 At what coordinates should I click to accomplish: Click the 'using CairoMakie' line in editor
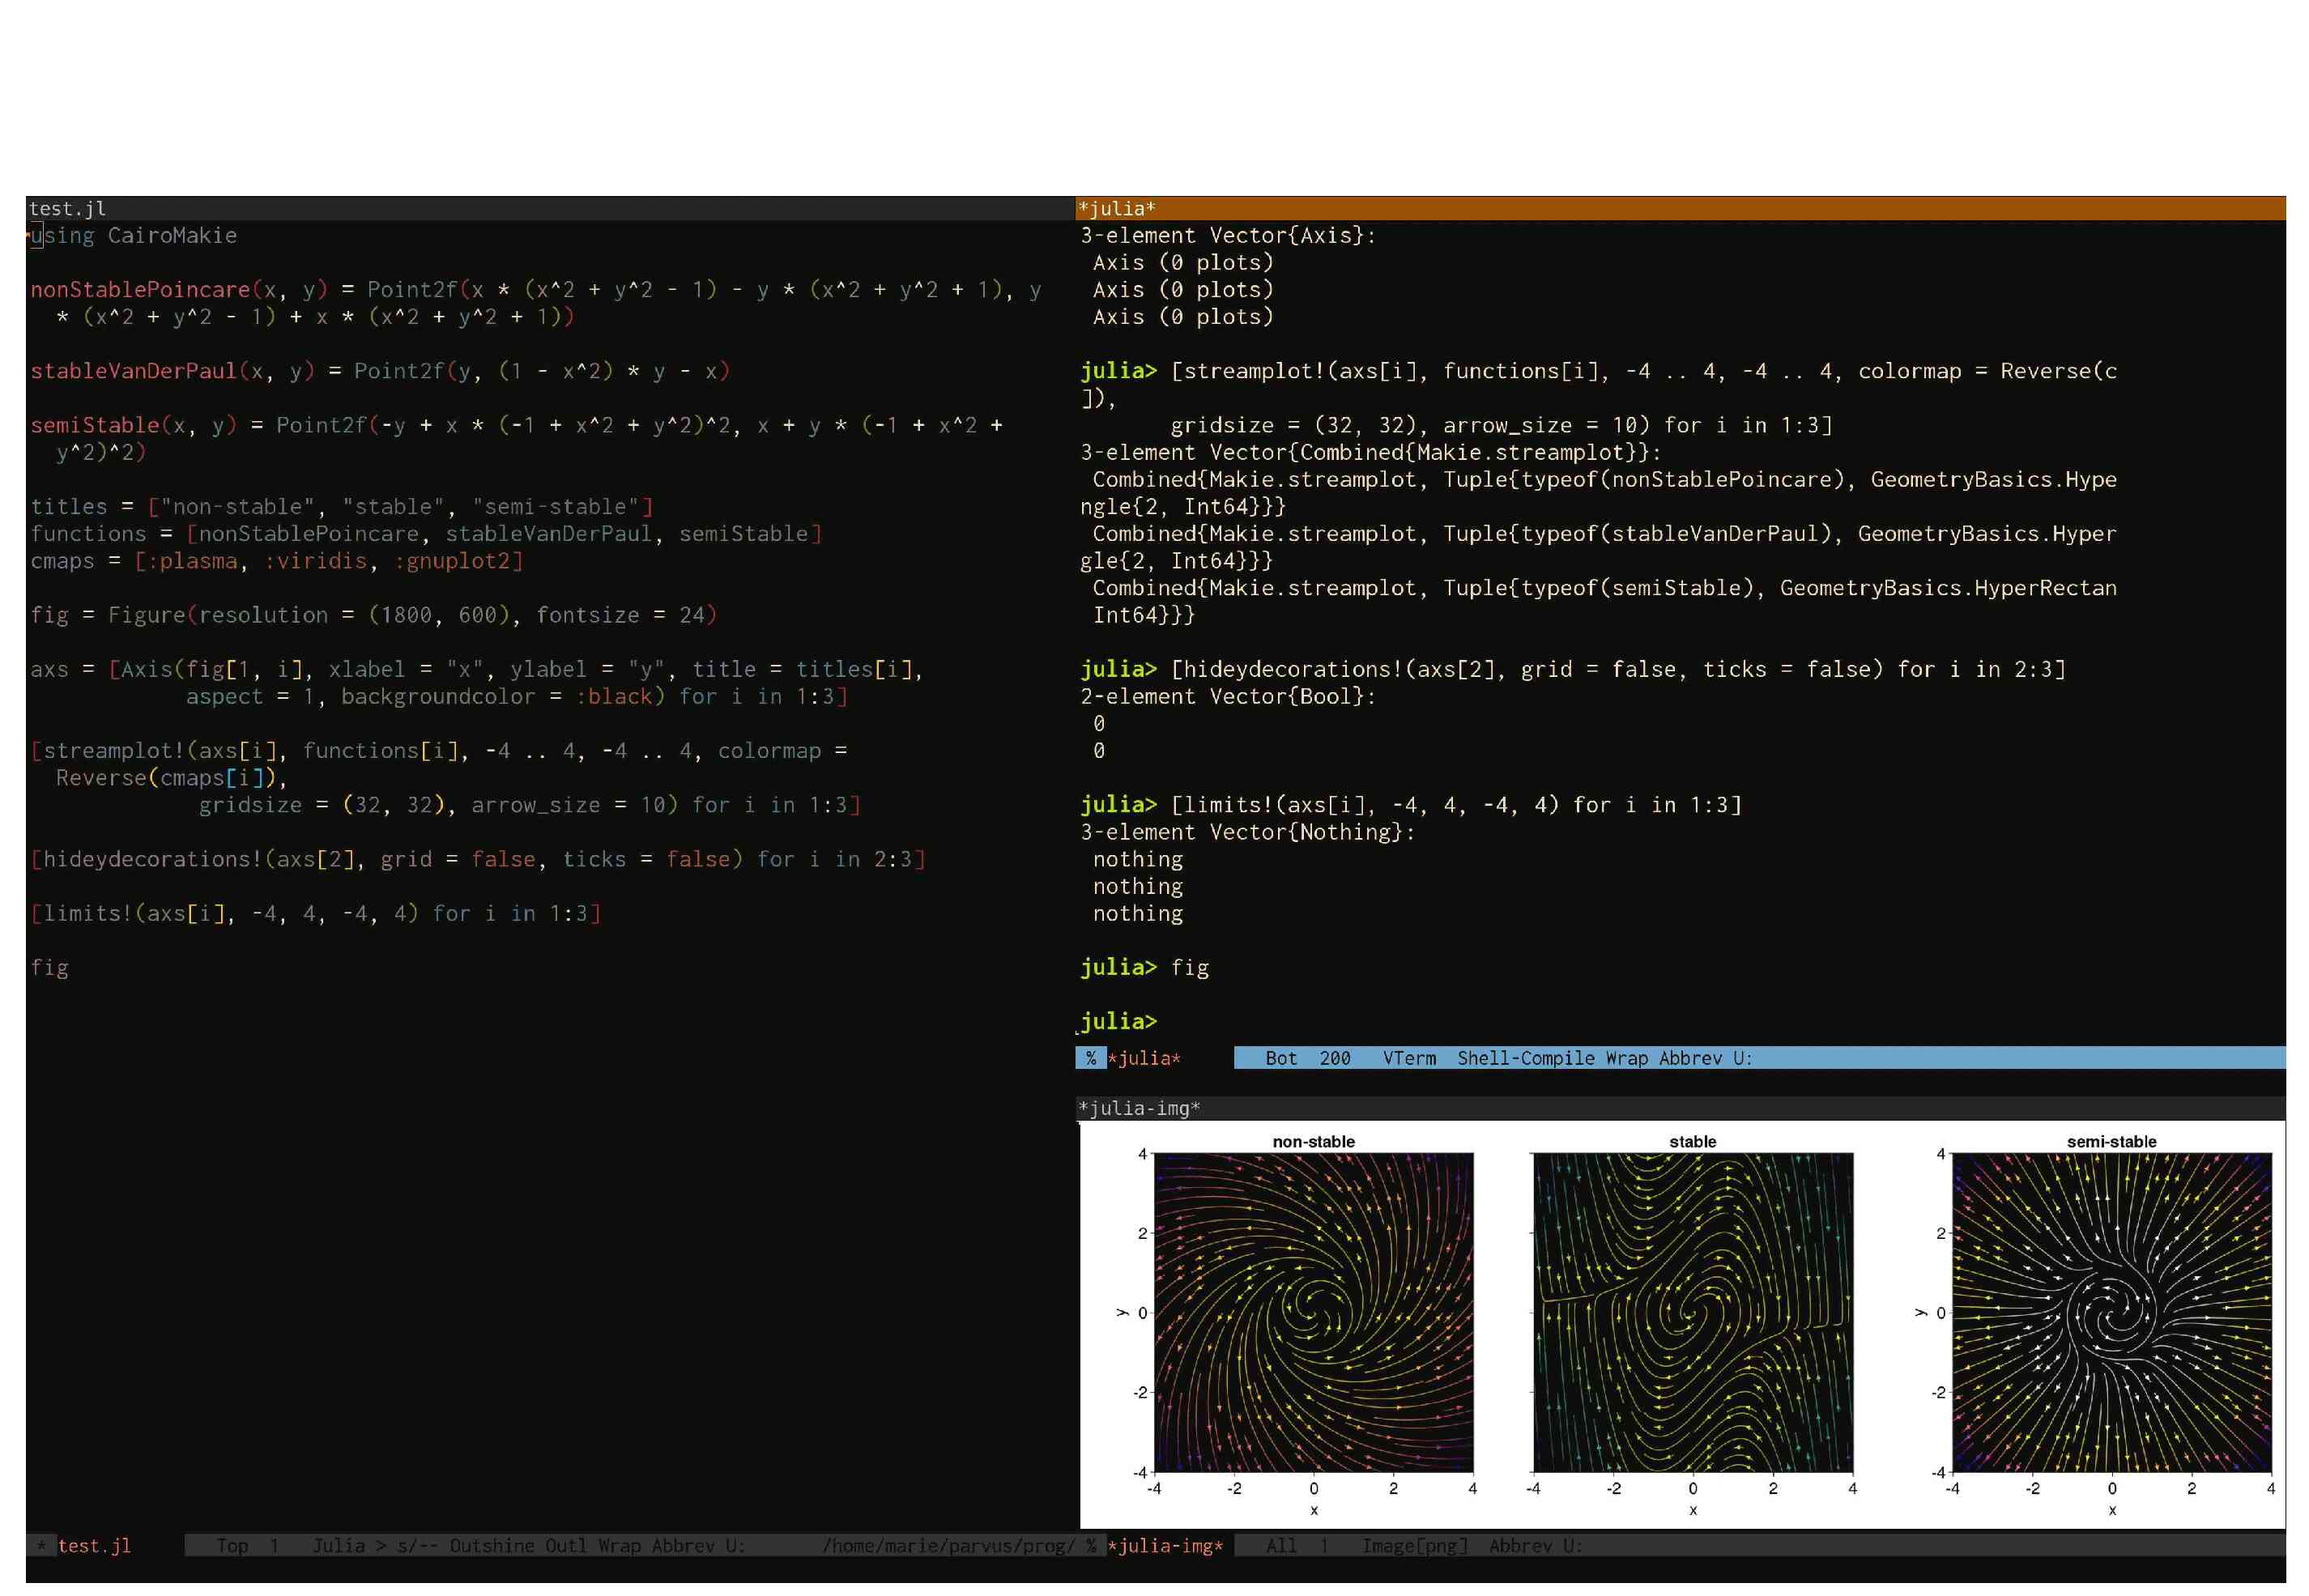coord(133,236)
